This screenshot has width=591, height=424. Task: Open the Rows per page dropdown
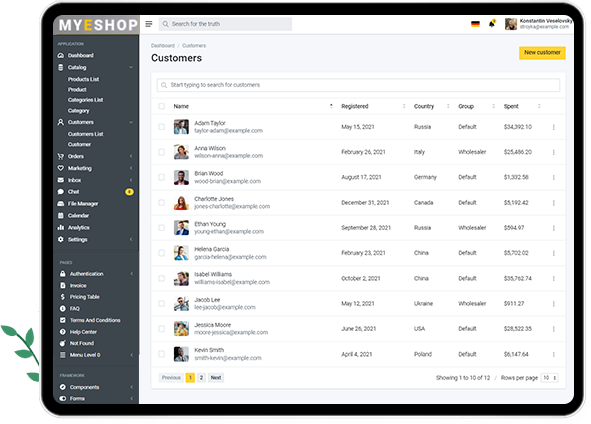[550, 378]
